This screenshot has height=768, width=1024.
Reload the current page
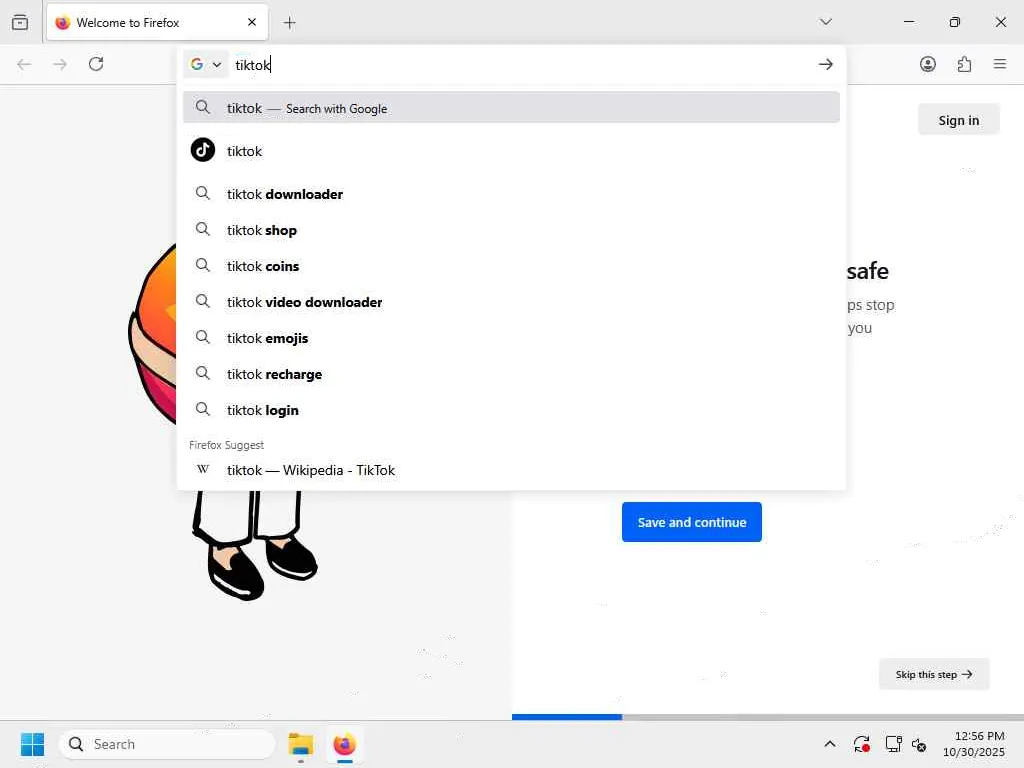coord(96,64)
